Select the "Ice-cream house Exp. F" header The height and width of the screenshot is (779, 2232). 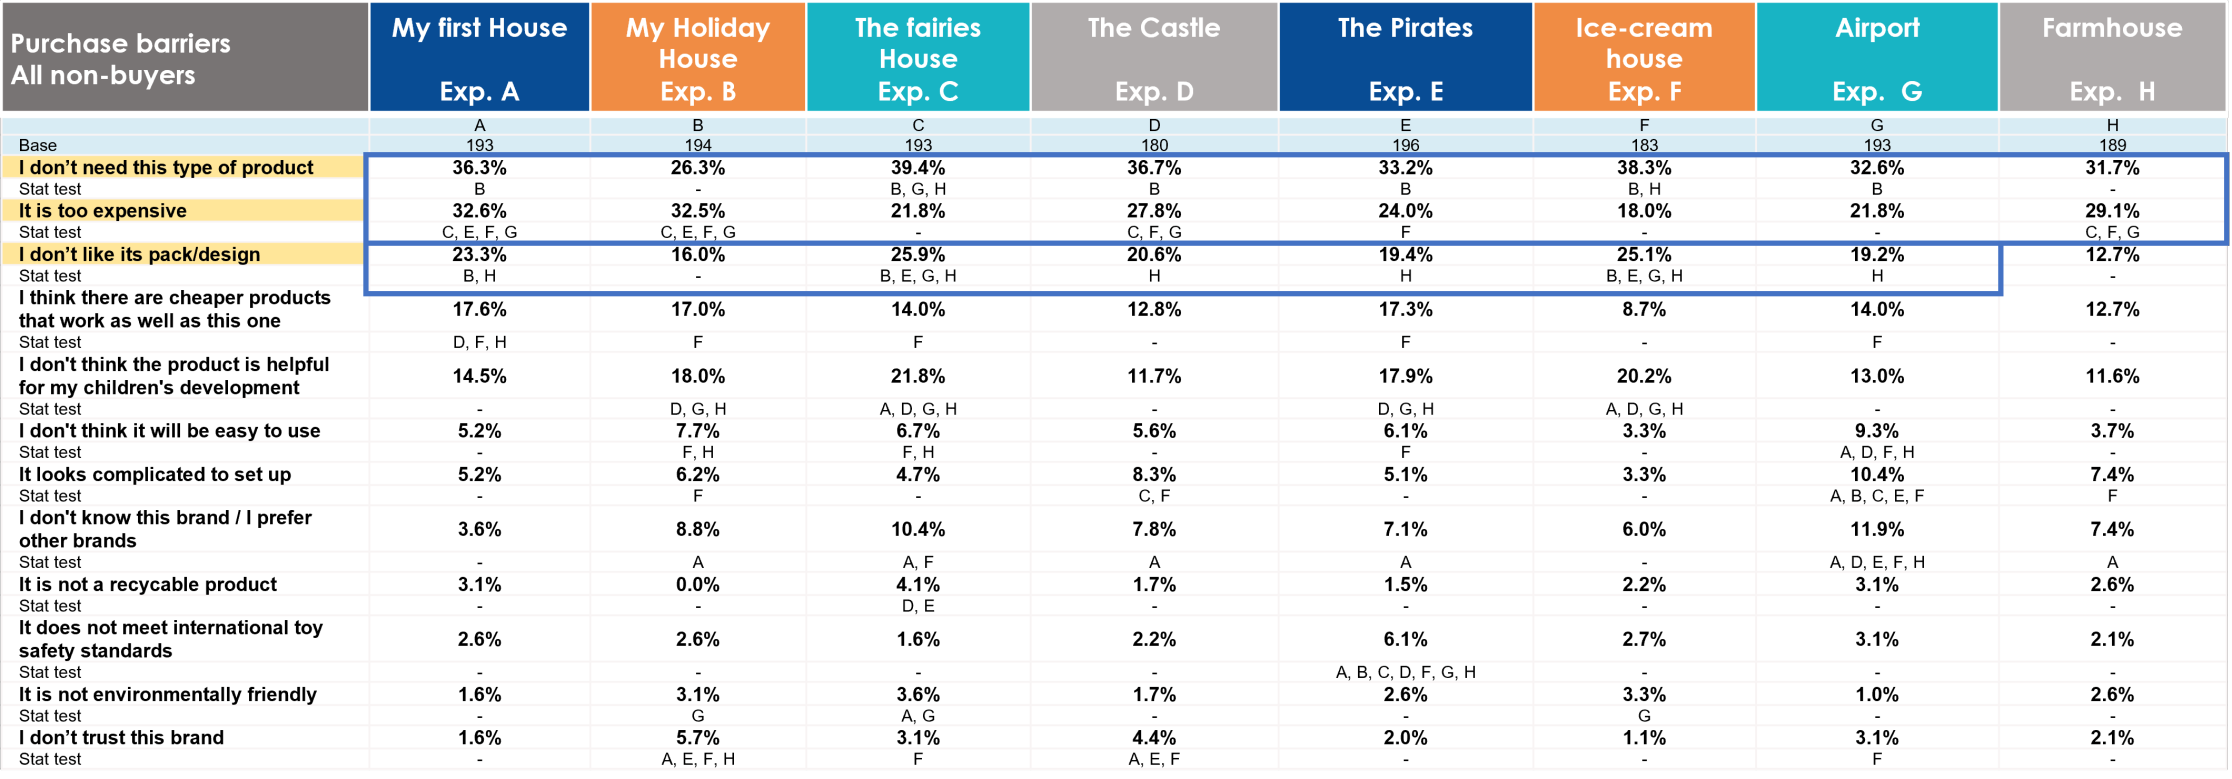(1644, 57)
